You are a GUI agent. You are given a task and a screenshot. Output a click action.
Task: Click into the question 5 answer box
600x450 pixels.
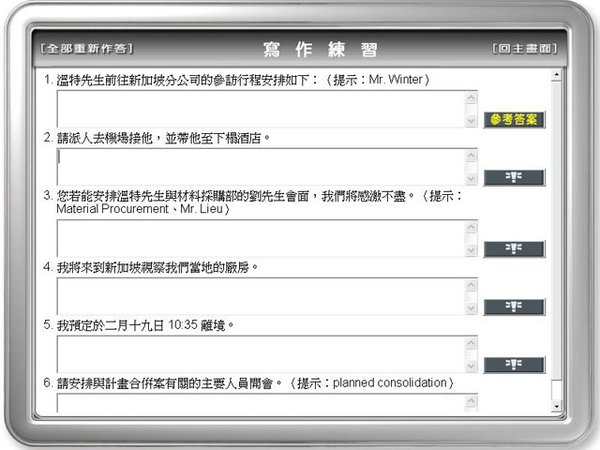click(260, 354)
